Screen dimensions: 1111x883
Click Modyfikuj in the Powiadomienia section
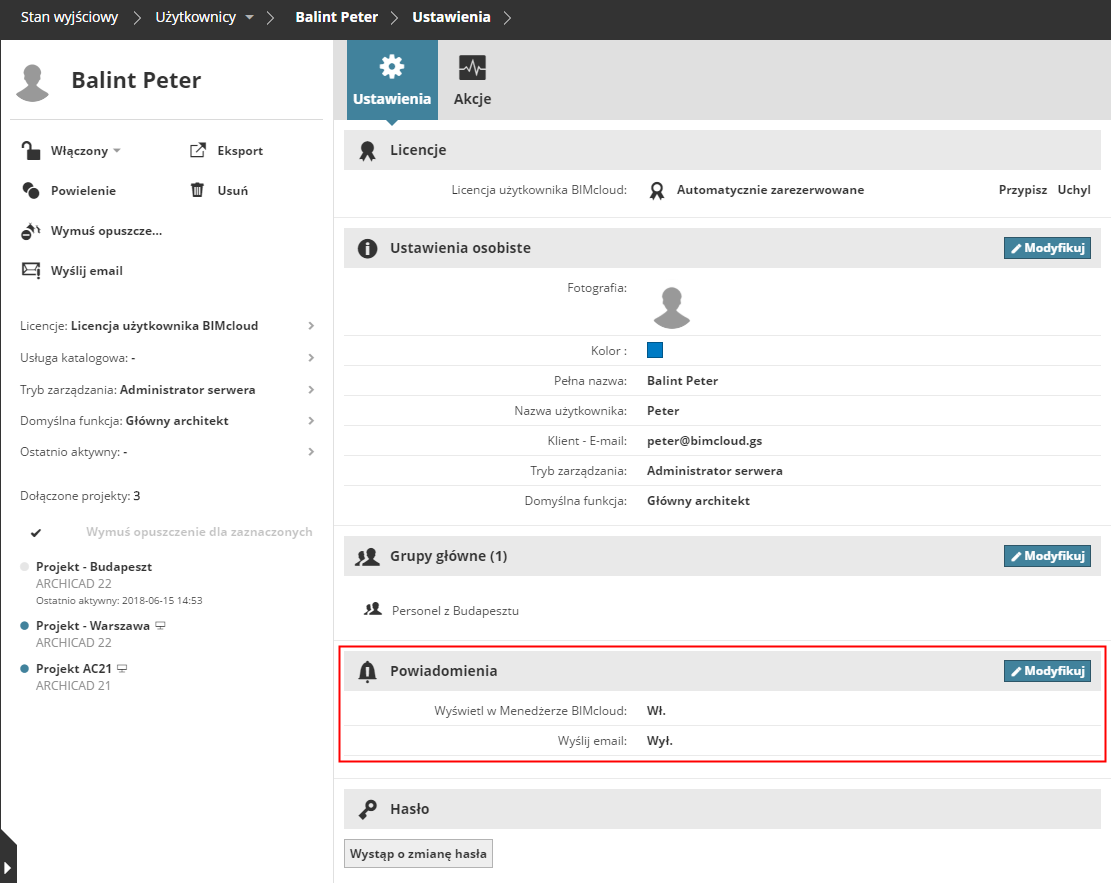pyautogui.click(x=1046, y=671)
